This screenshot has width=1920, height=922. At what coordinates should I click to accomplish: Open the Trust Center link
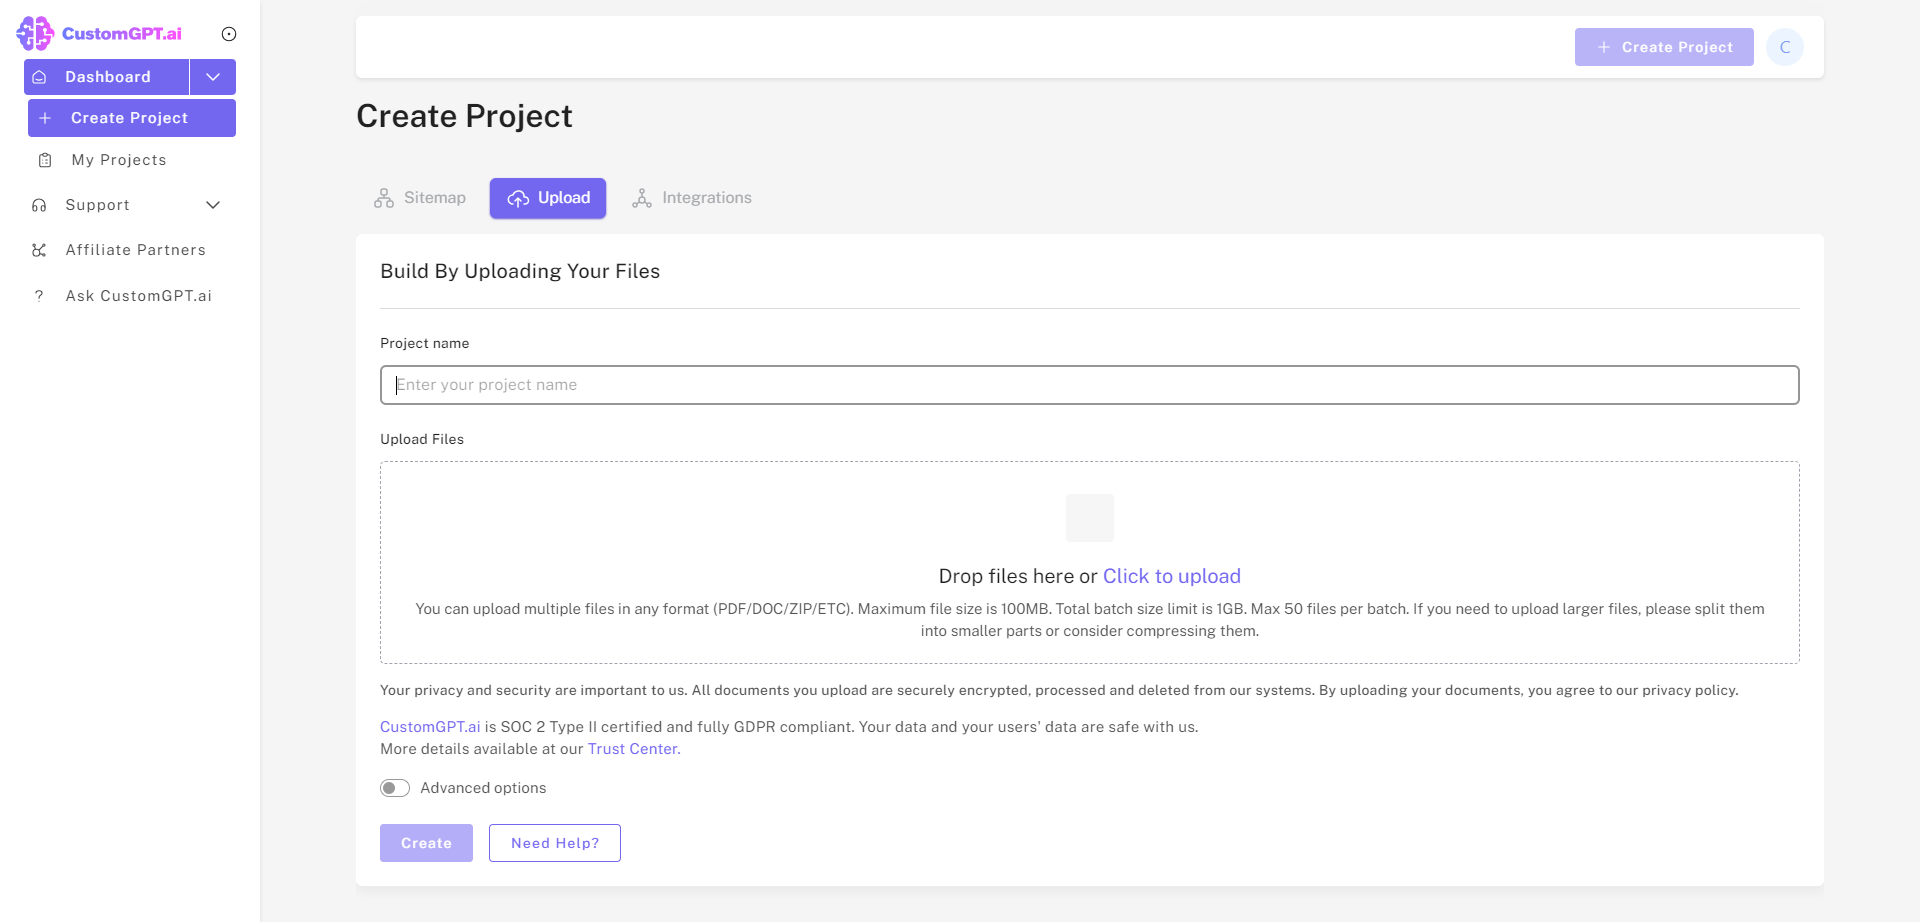pyautogui.click(x=633, y=749)
